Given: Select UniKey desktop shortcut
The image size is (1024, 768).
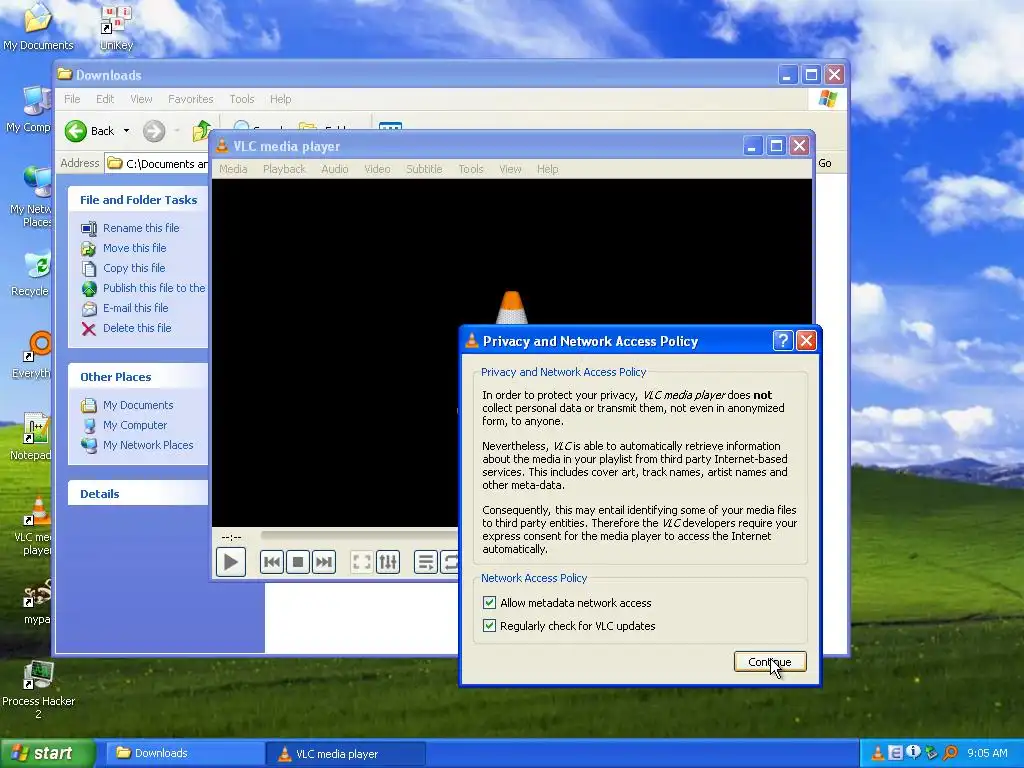Looking at the screenshot, I should coord(116,26).
